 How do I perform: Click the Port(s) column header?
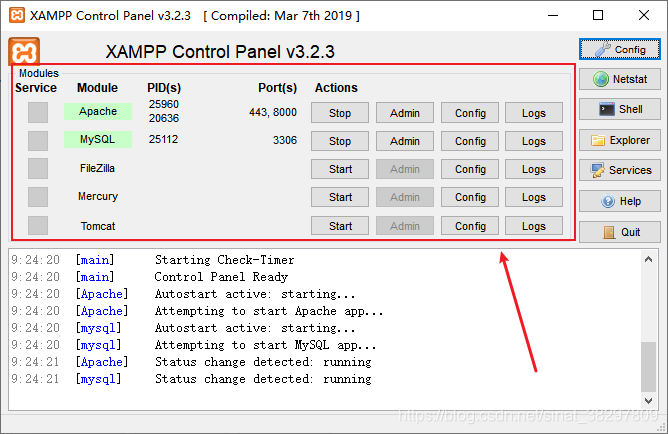pos(277,88)
